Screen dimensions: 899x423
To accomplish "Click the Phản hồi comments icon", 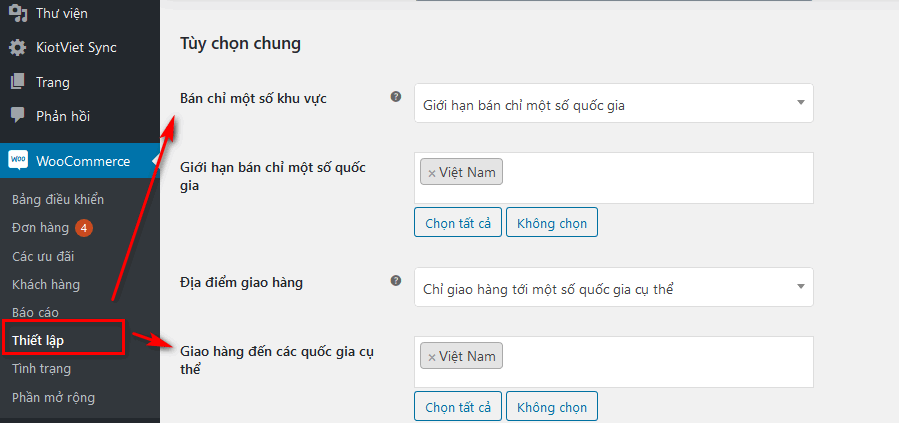I will point(17,116).
